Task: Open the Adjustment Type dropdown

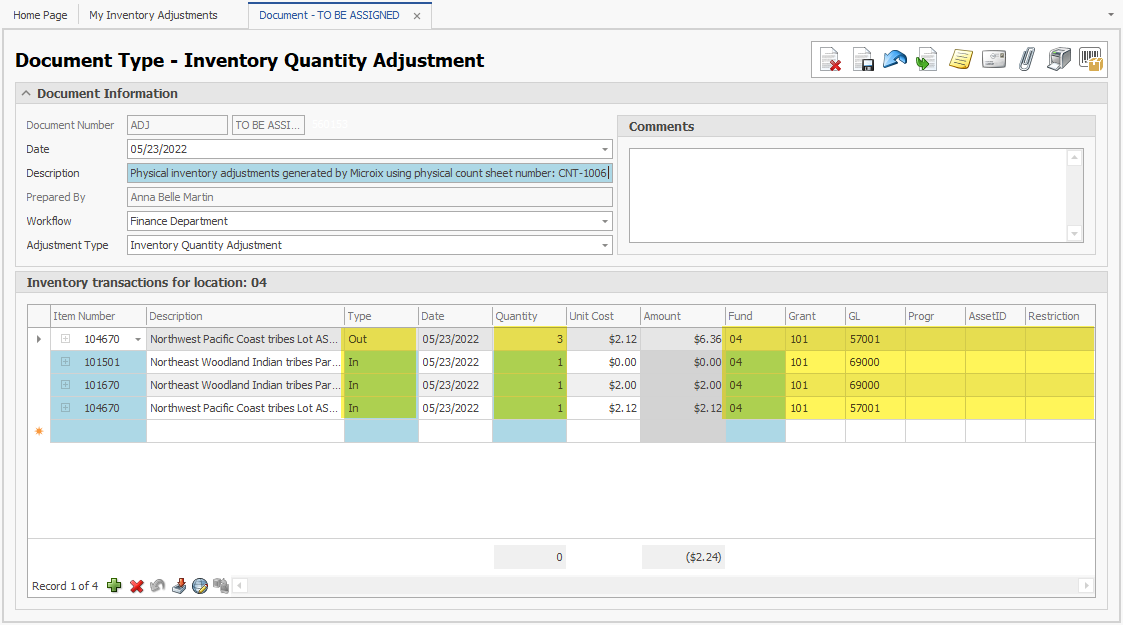Action: point(604,246)
